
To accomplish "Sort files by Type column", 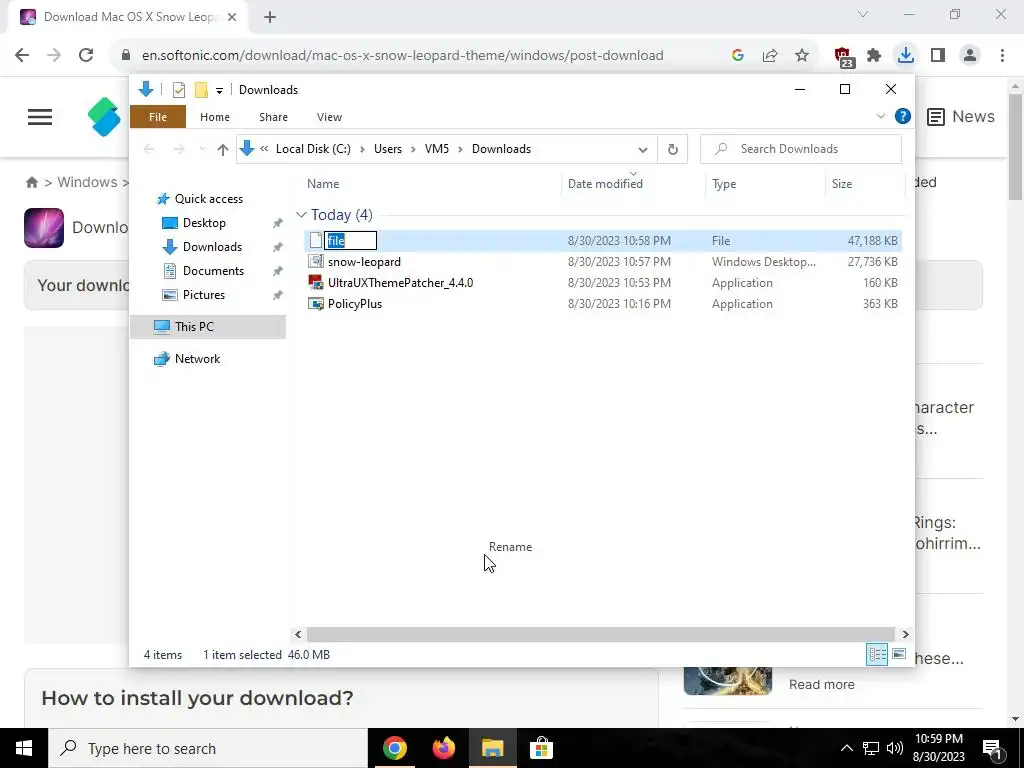I will (x=765, y=184).
